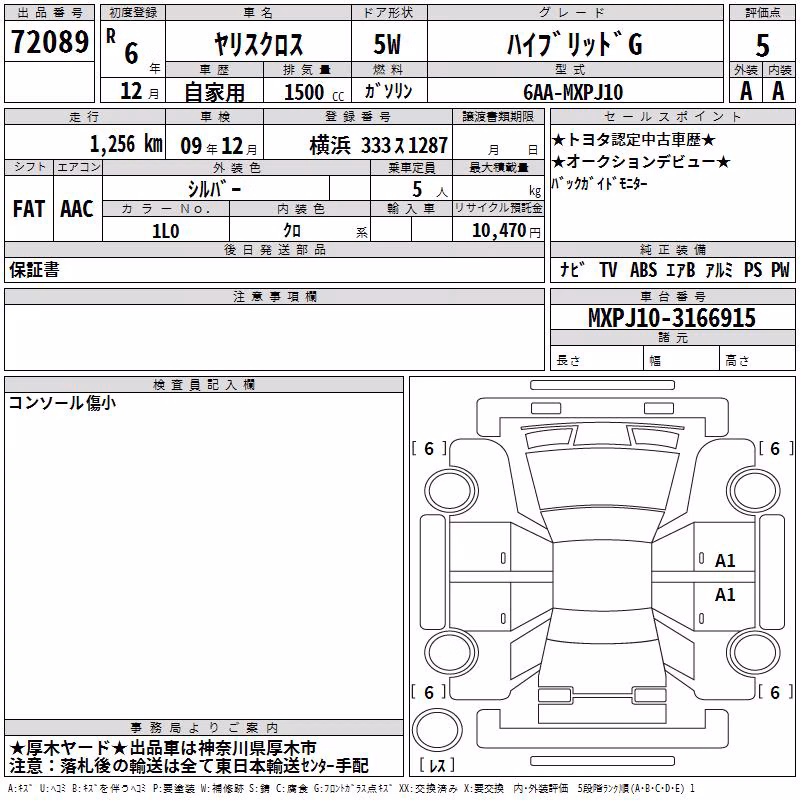This screenshot has height=800, width=800.
Task: Click lot number 72089
Action: coord(50,42)
